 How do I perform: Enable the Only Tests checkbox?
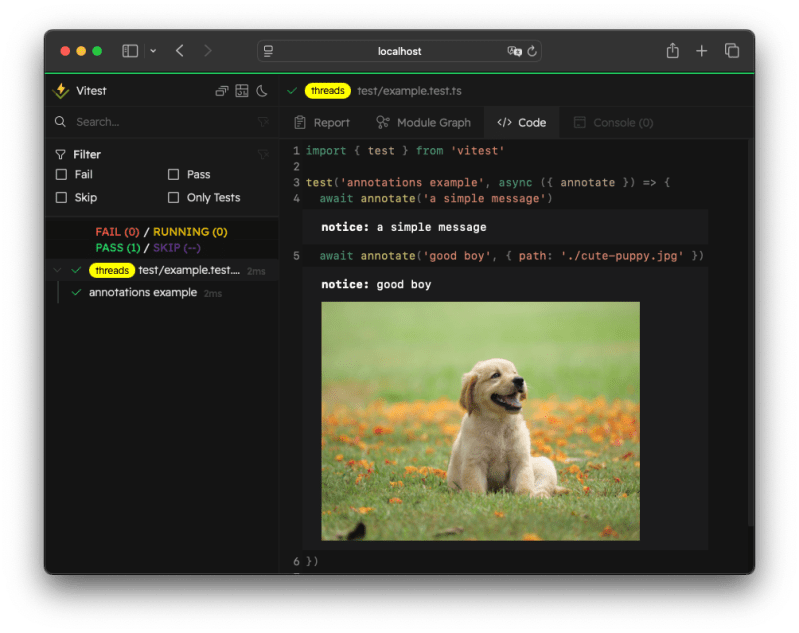(x=174, y=197)
